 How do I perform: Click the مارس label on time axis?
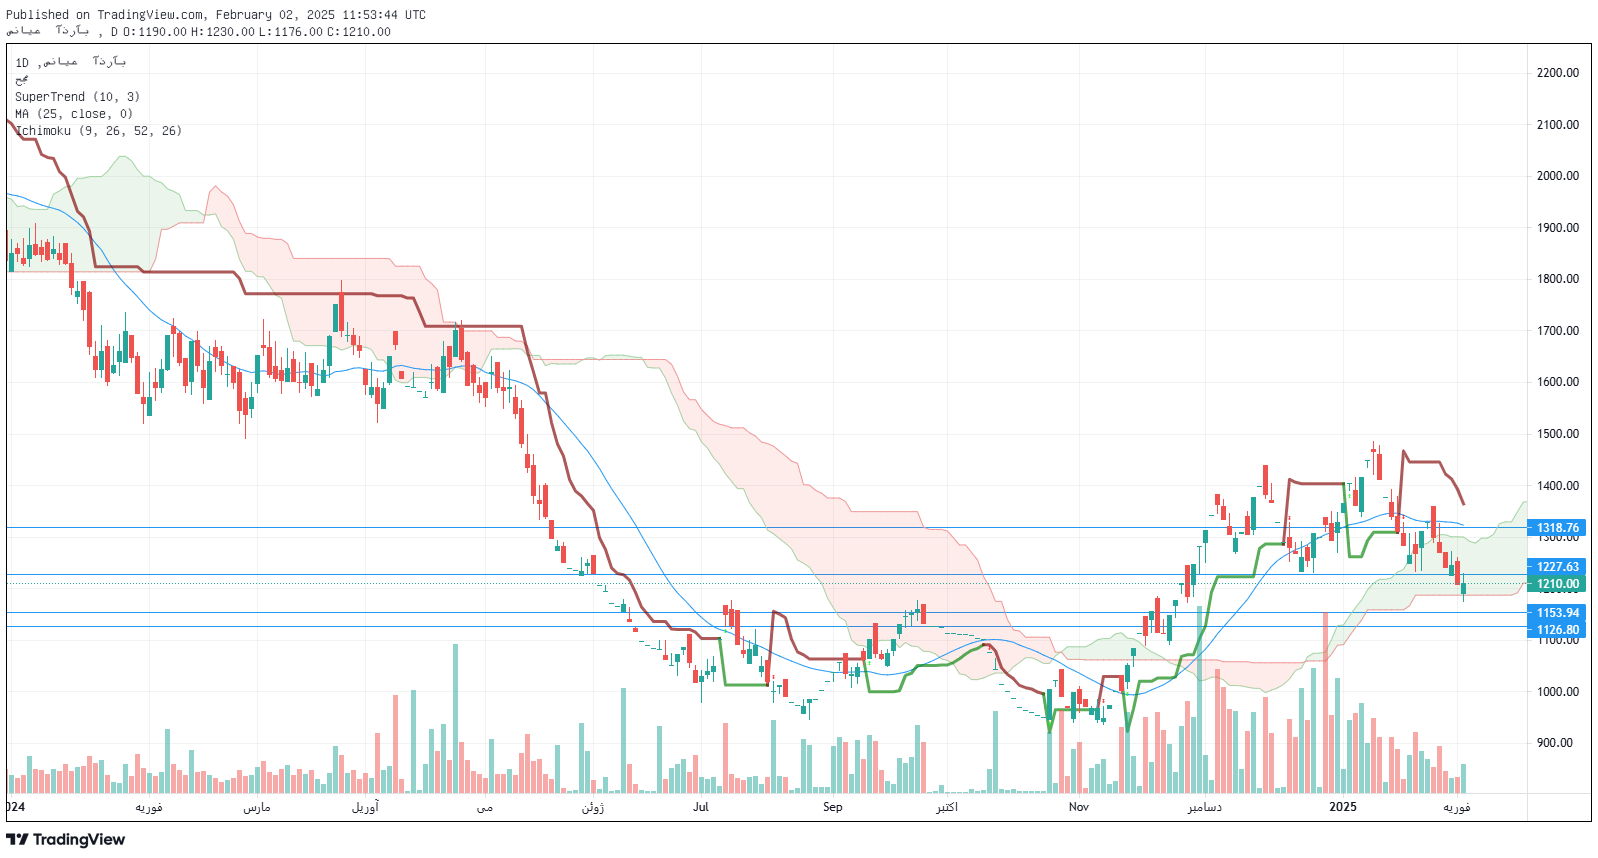257,807
